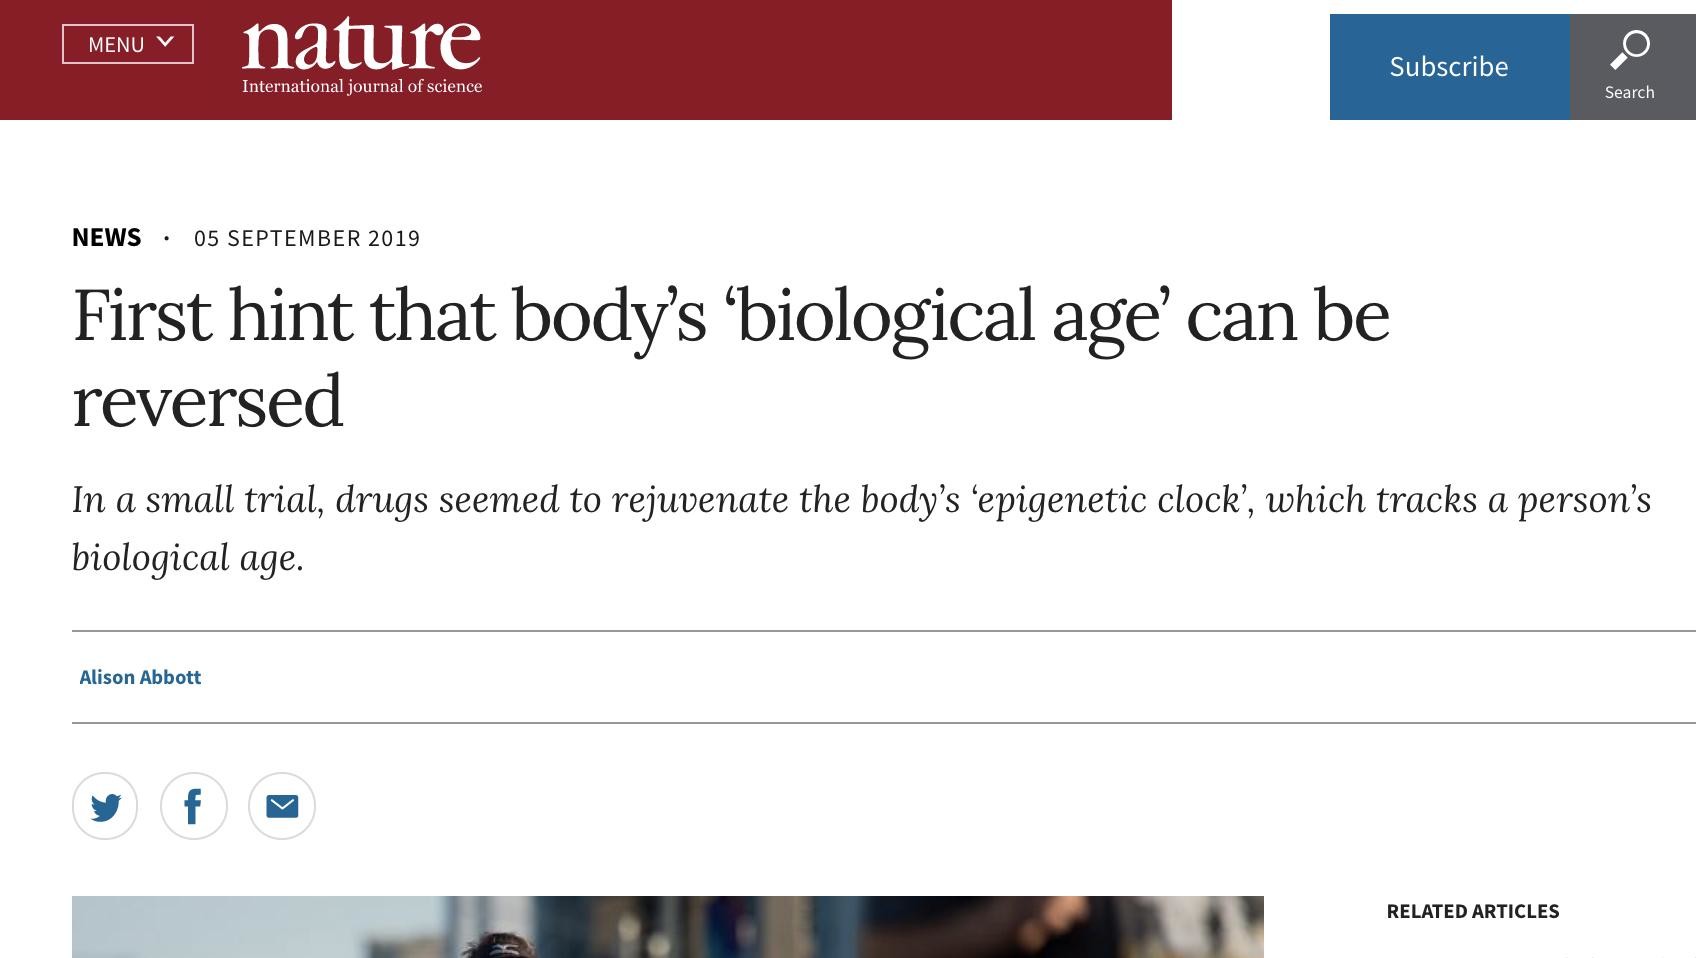The height and width of the screenshot is (958, 1696).
Task: Click the magnifying glass search icon
Action: tap(1630, 50)
